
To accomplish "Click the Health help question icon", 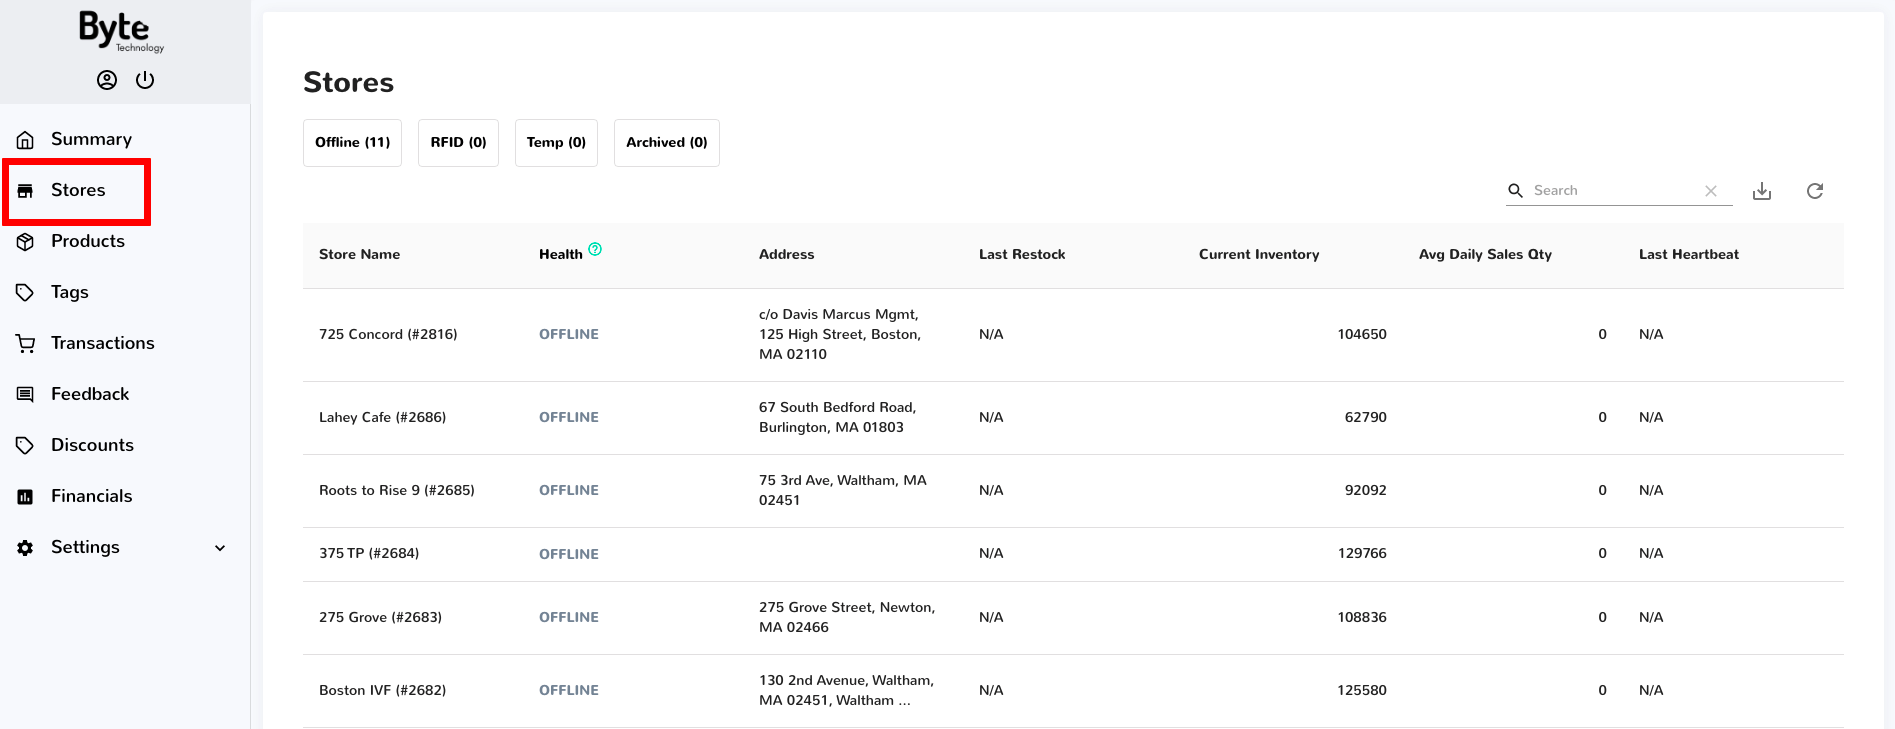I will click(595, 250).
